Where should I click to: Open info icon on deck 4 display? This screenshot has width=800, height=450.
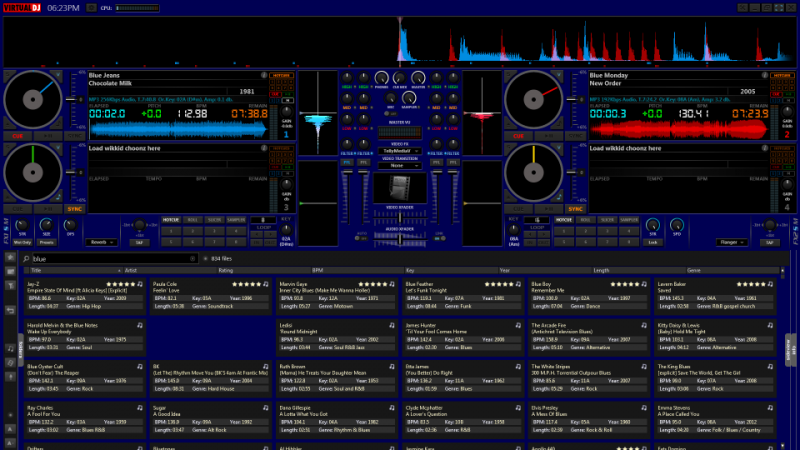(x=765, y=148)
